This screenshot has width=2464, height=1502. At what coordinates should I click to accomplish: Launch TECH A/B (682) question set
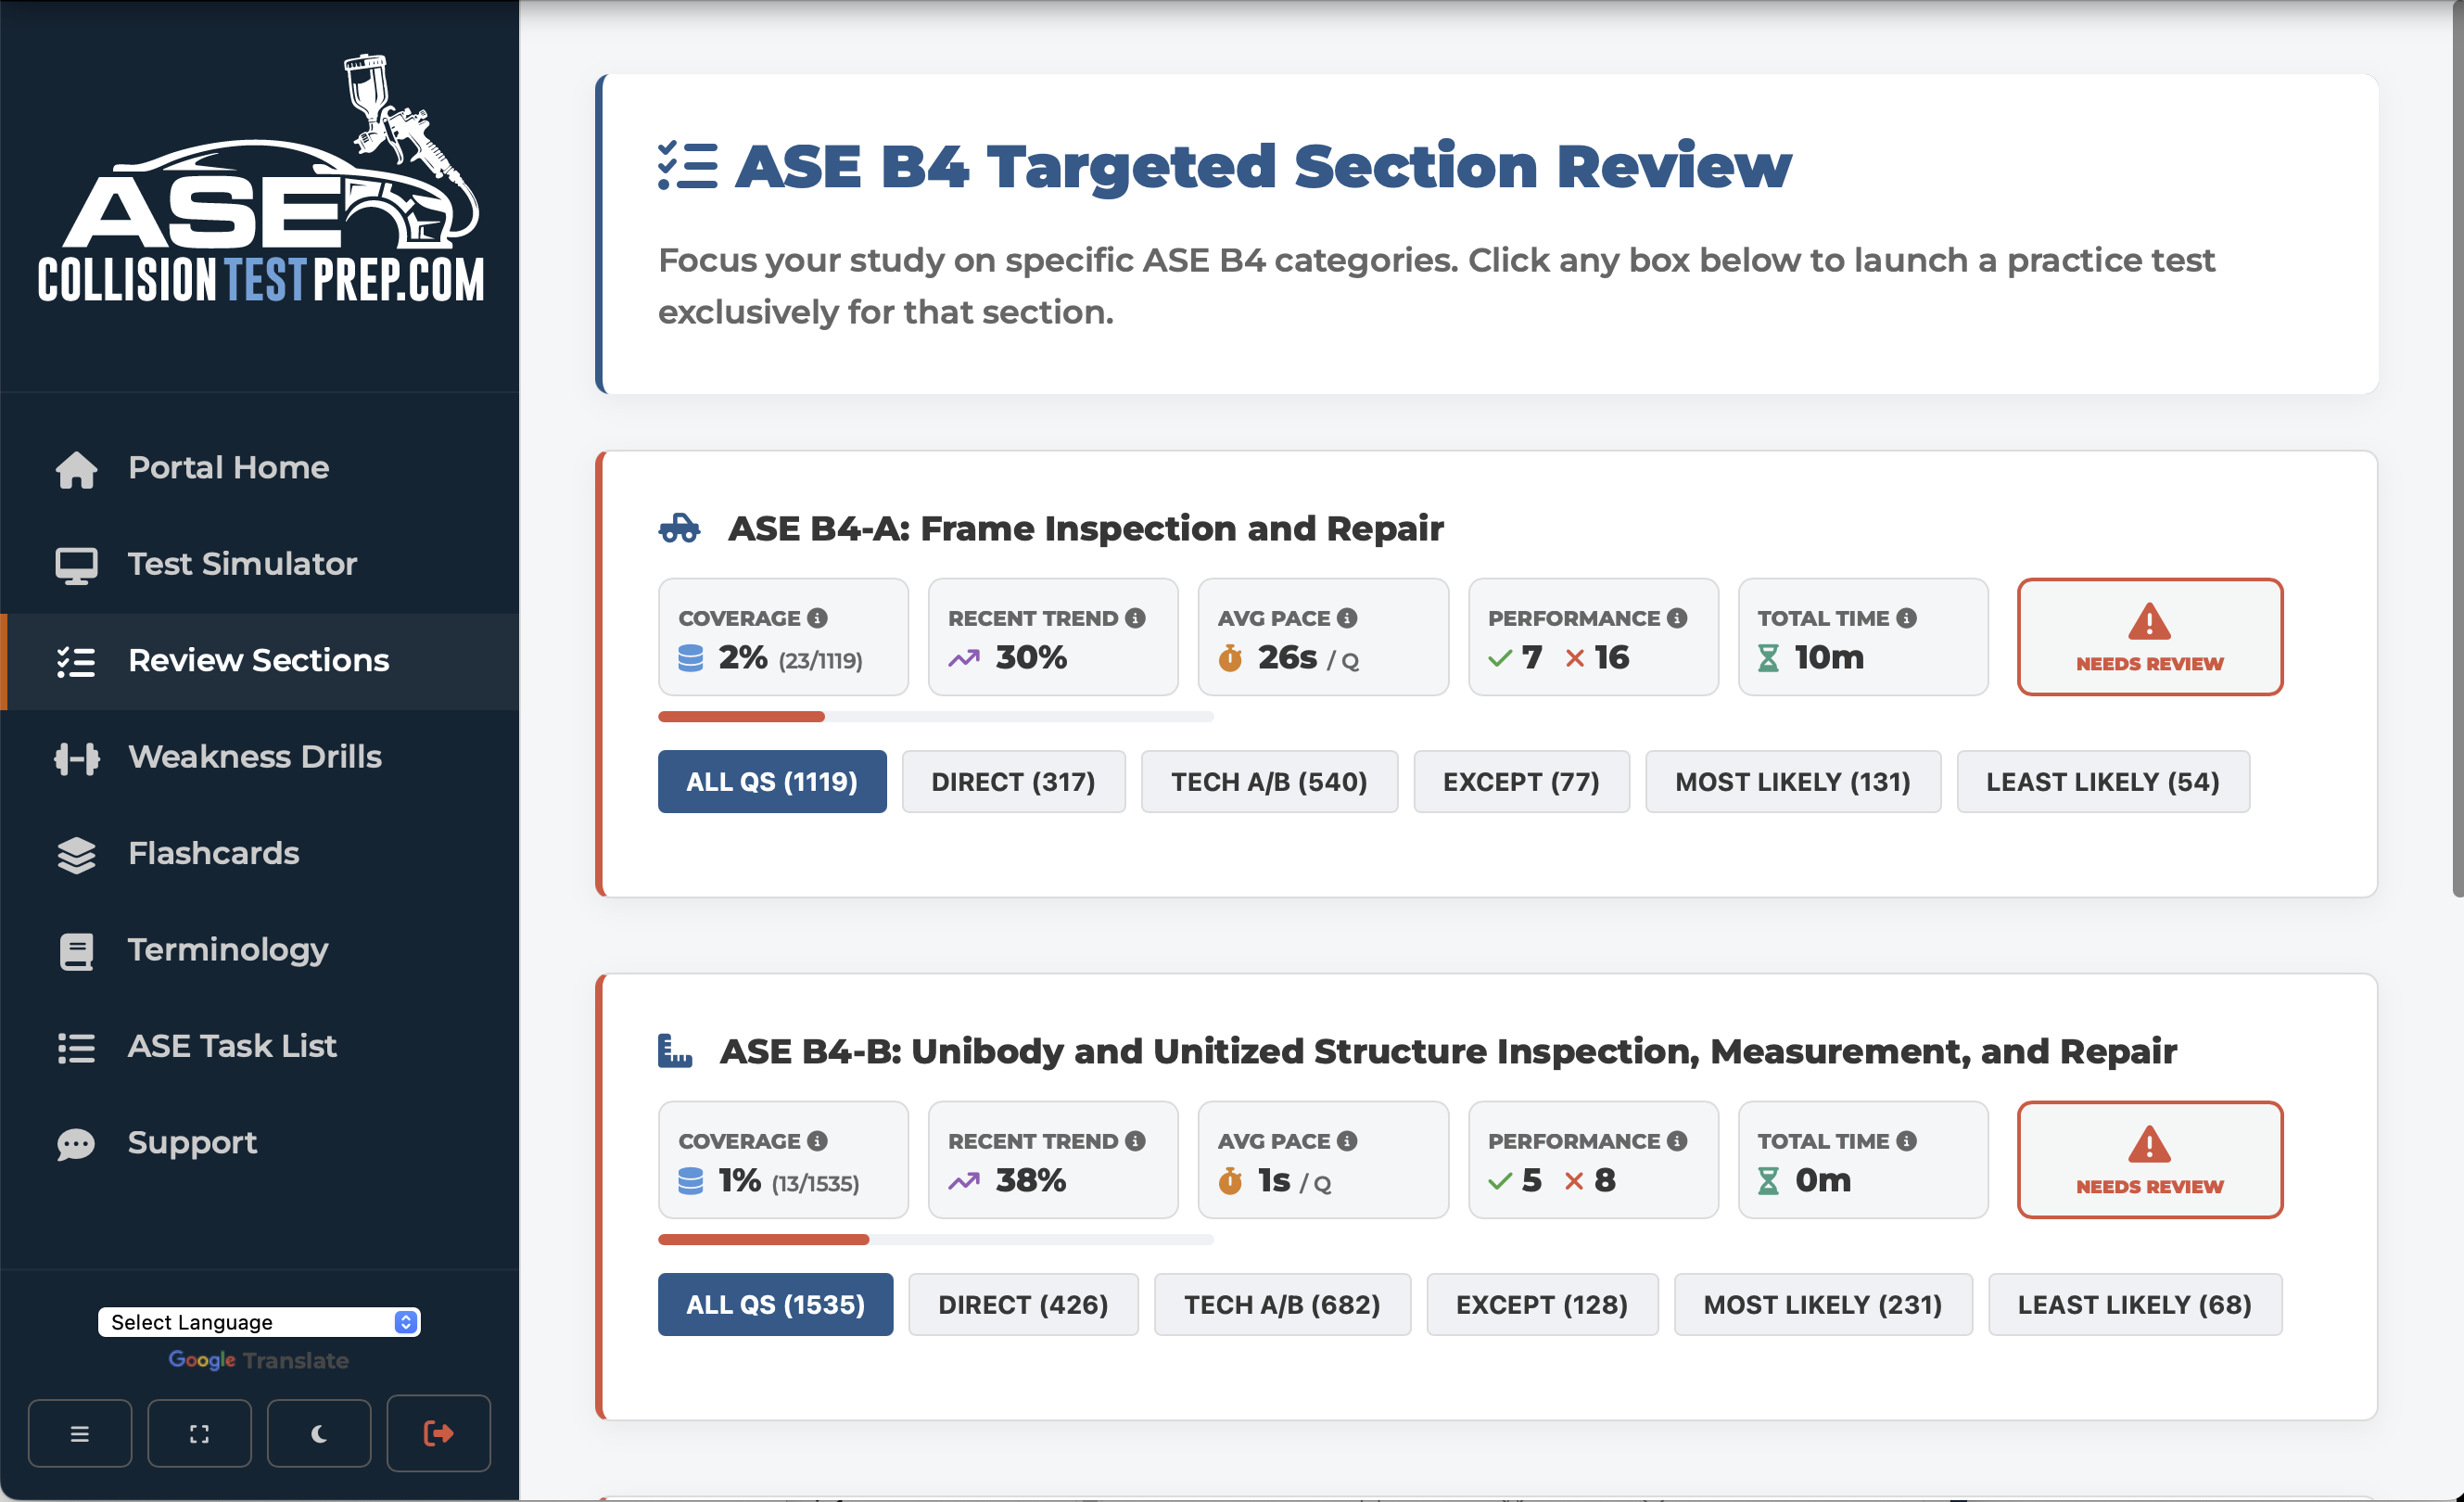point(1283,1305)
